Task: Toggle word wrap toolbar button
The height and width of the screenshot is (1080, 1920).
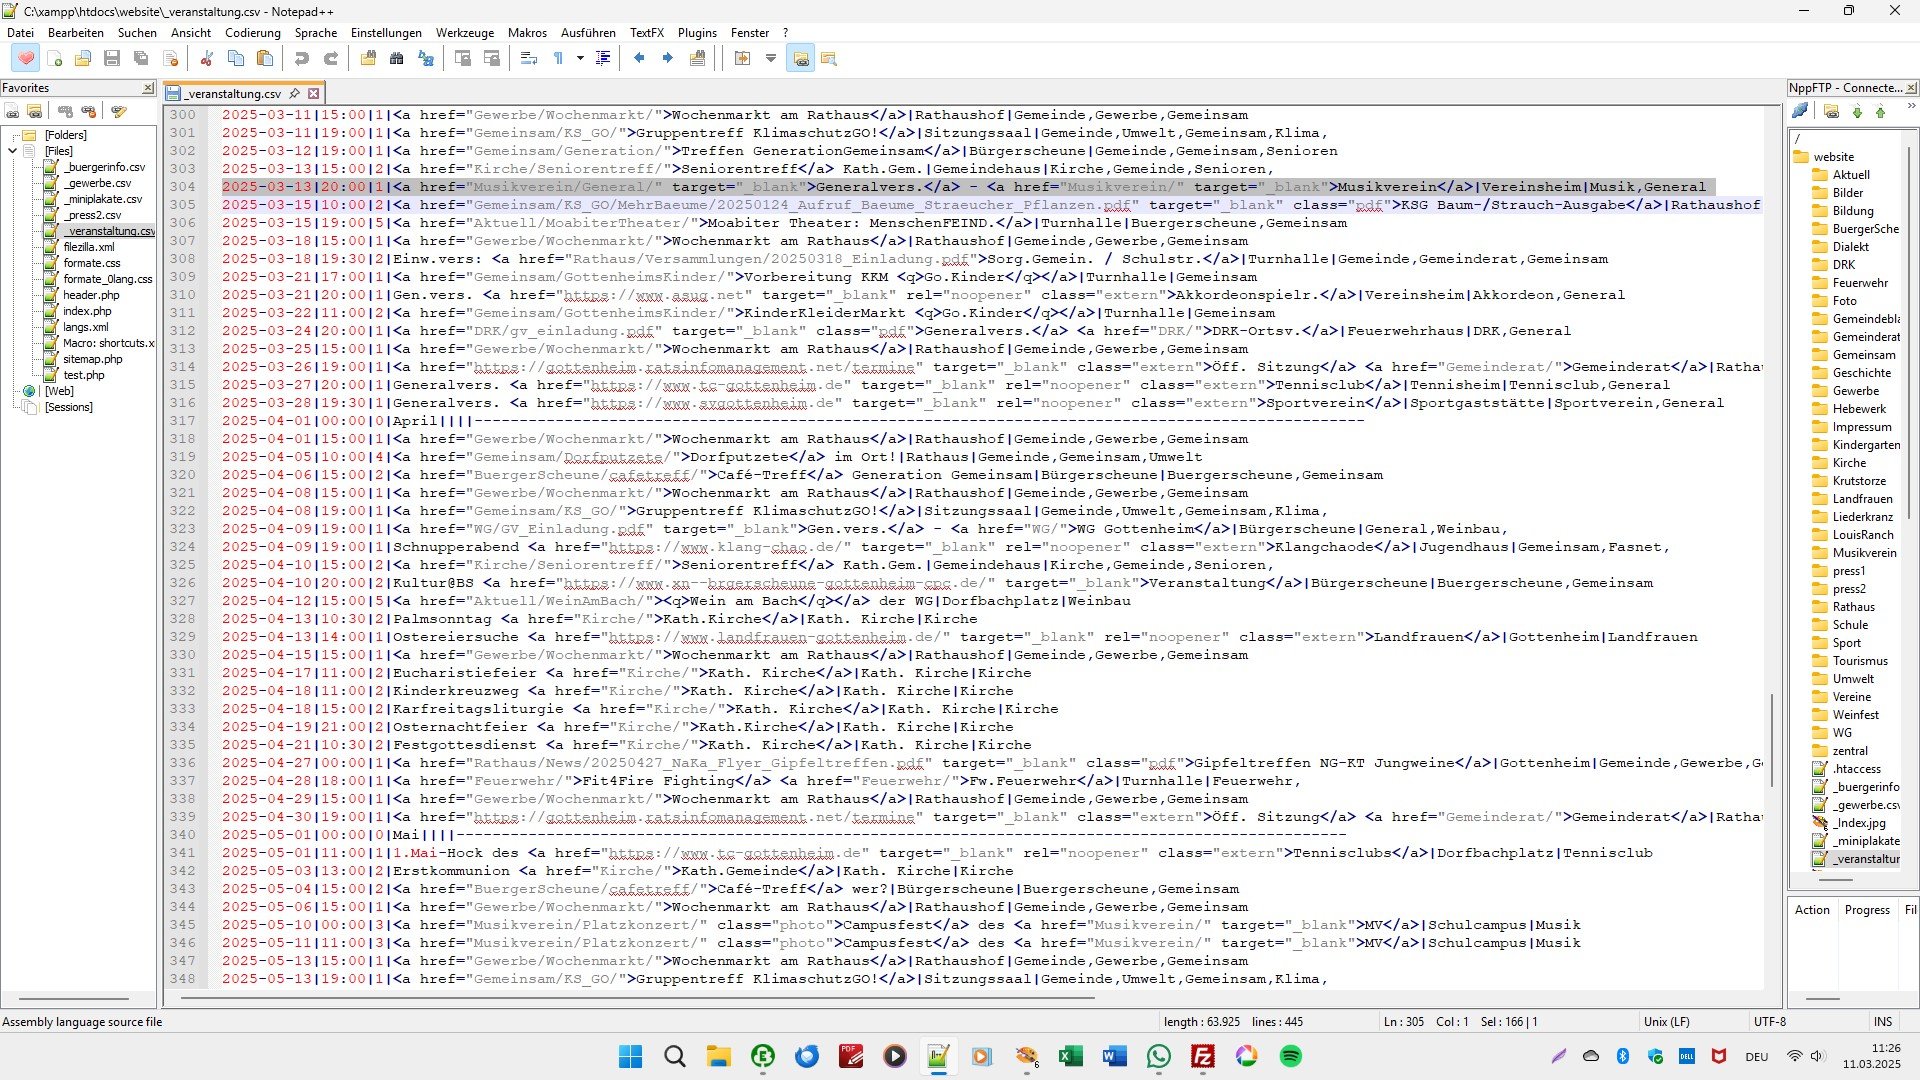Action: (x=529, y=59)
